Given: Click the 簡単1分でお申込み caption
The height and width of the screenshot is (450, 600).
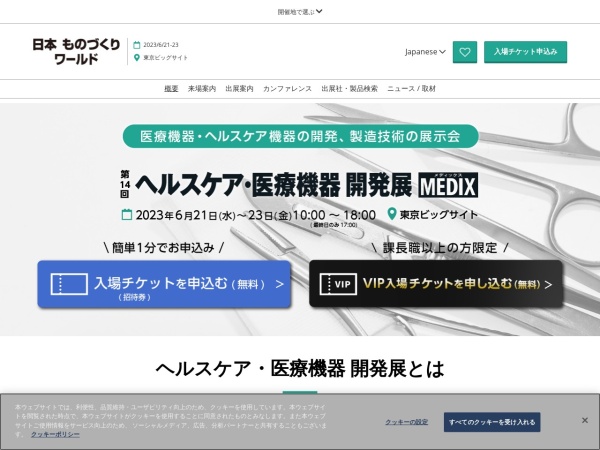Looking at the screenshot, I should pyautogui.click(x=163, y=248).
